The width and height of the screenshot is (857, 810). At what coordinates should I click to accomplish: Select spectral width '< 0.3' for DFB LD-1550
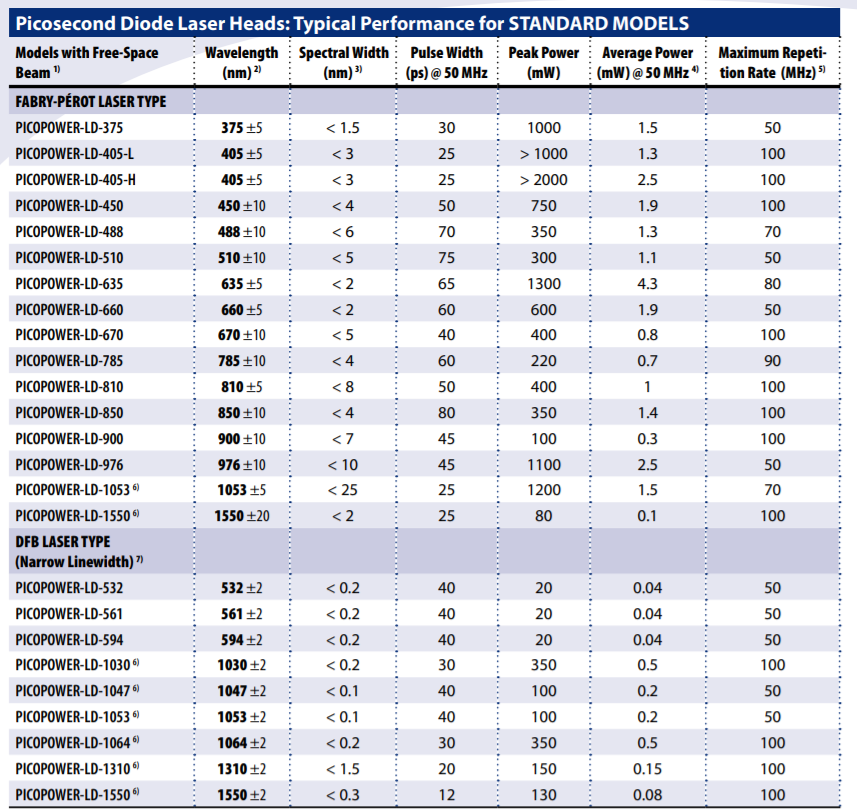(343, 795)
